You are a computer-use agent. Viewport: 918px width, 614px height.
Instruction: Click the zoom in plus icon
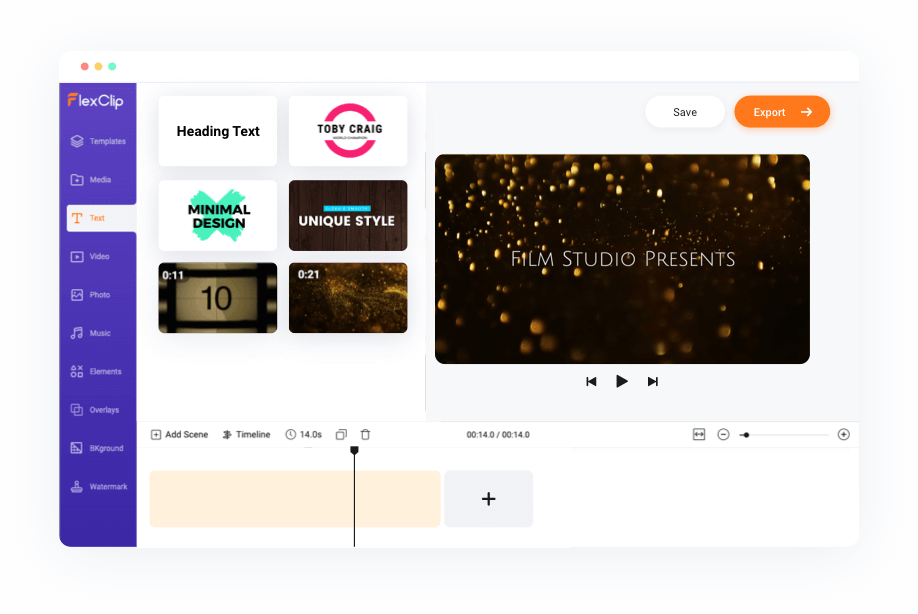click(843, 434)
